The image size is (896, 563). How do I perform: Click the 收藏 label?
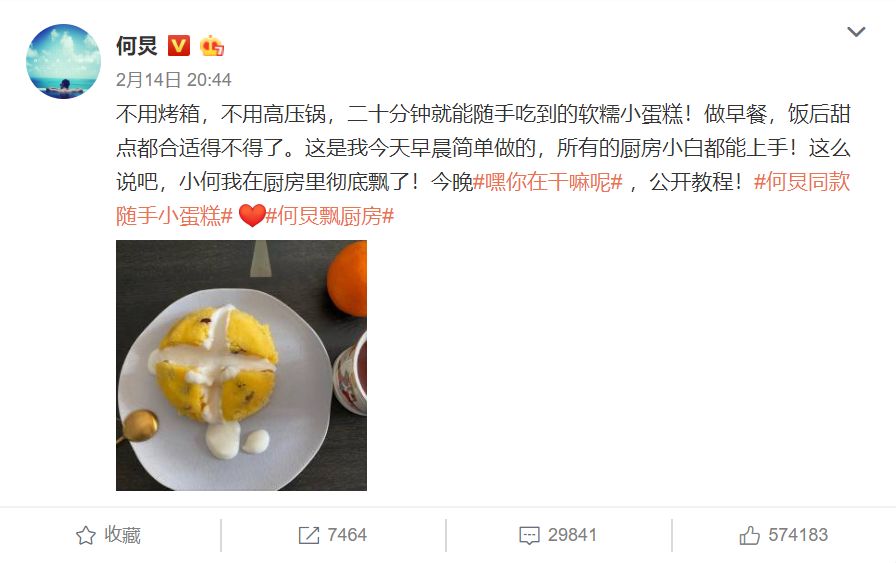pos(122,535)
